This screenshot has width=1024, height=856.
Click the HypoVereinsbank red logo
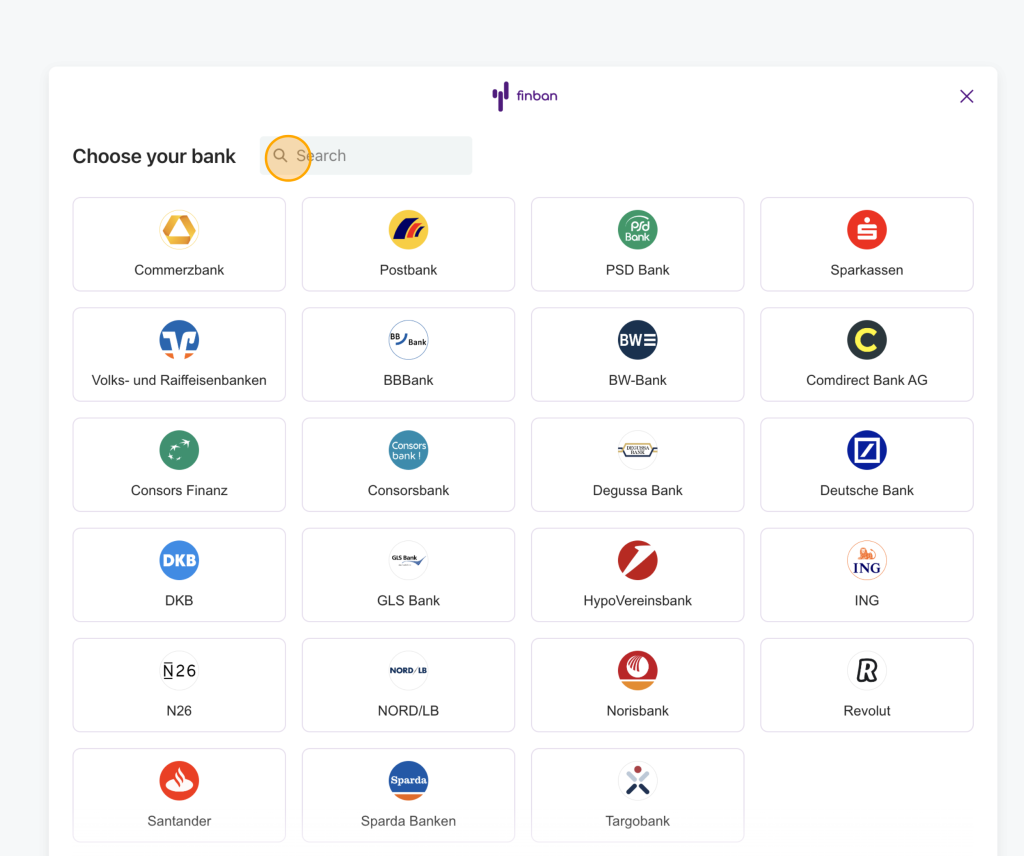pos(637,561)
